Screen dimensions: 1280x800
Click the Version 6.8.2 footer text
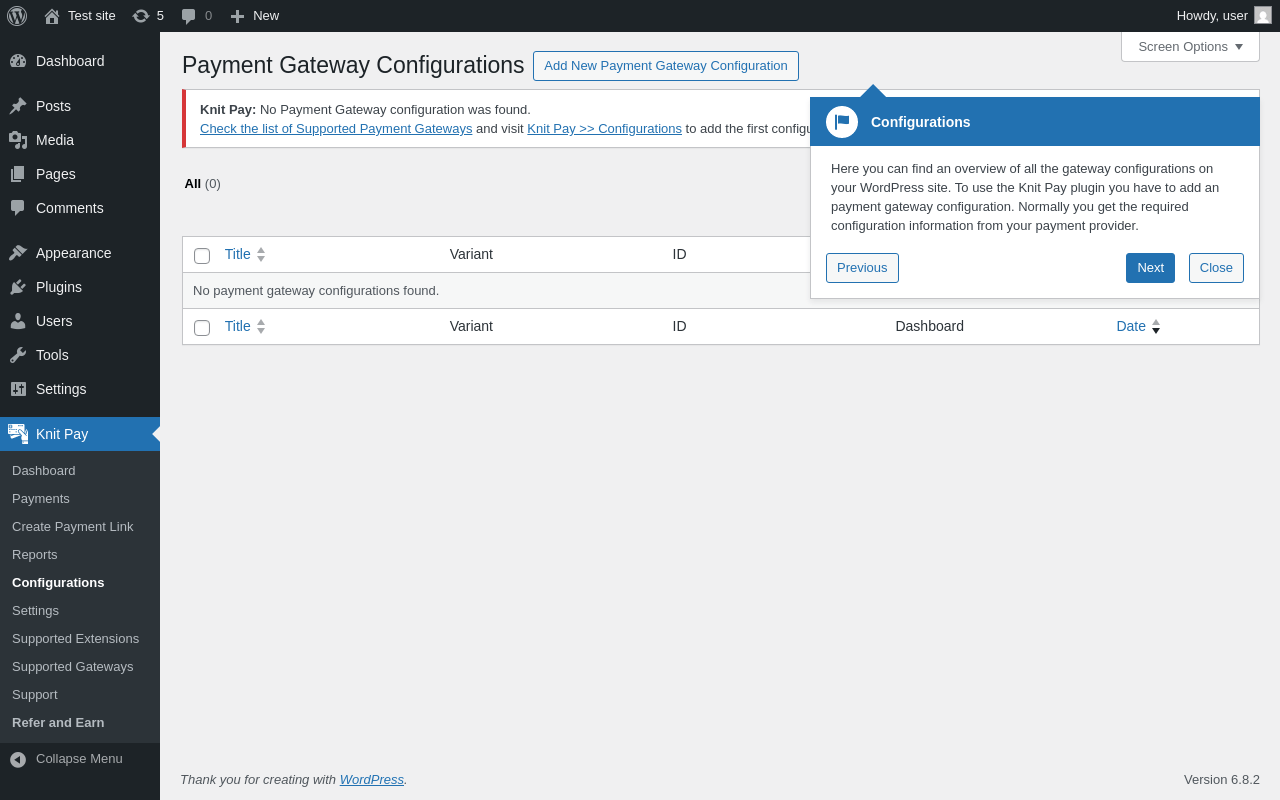coord(1222,780)
